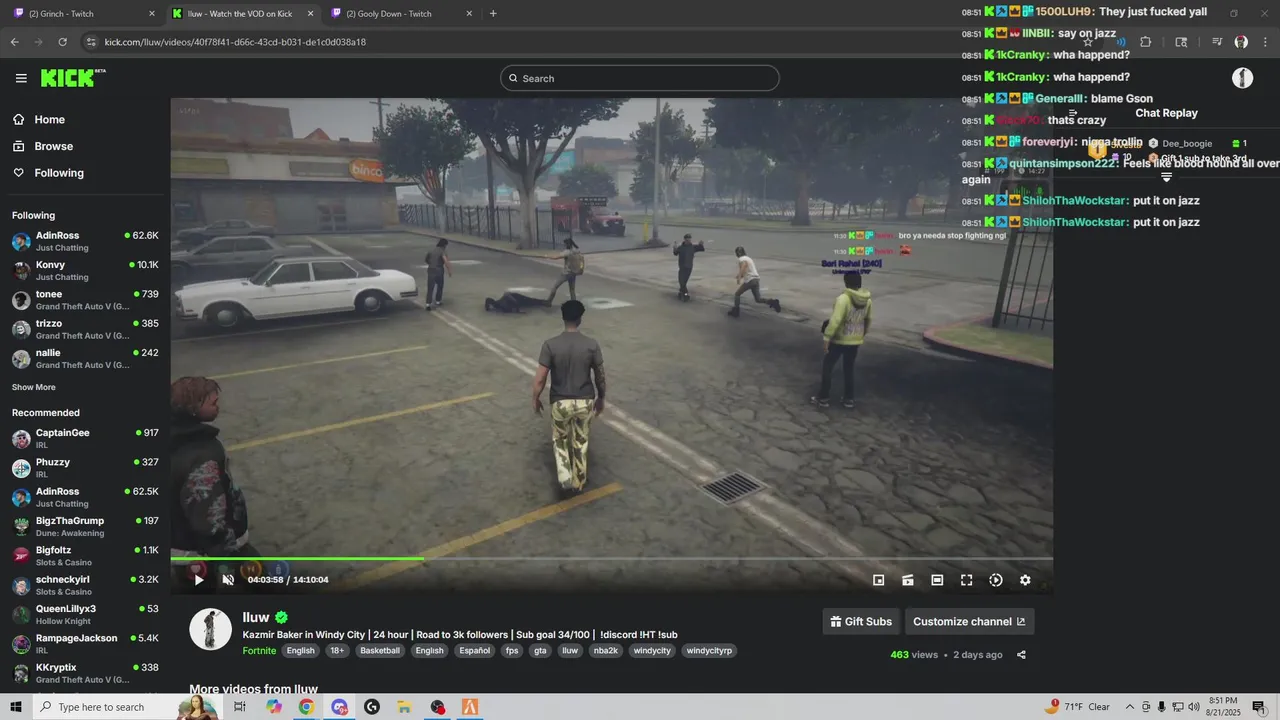
Task: Show hidden system tray icons
Action: (1131, 707)
